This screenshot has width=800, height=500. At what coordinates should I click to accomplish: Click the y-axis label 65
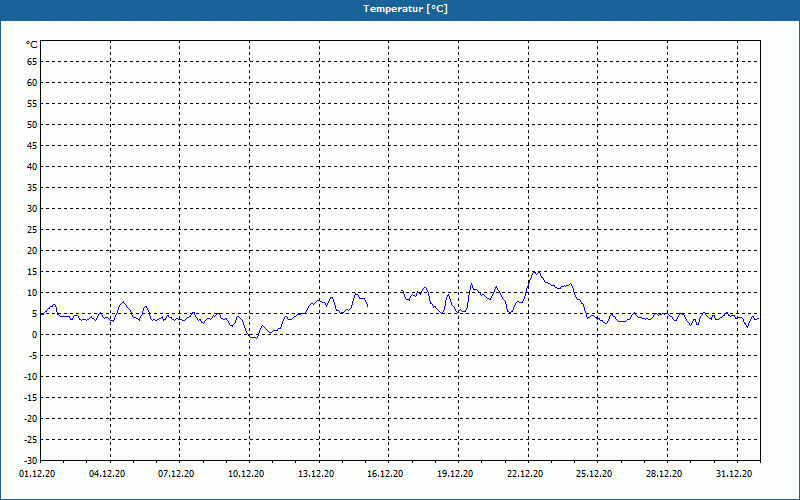coord(32,62)
